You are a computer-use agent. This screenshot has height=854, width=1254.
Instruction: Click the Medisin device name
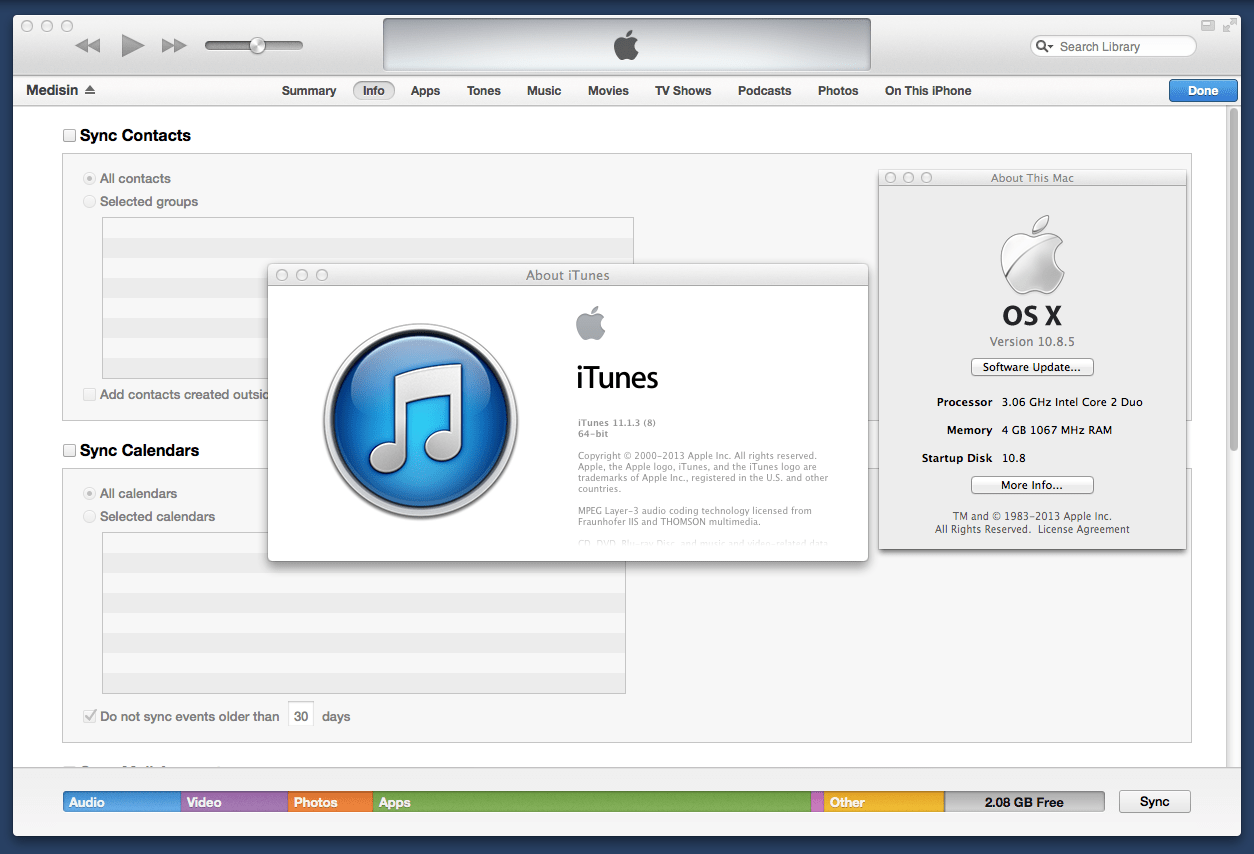(52, 90)
